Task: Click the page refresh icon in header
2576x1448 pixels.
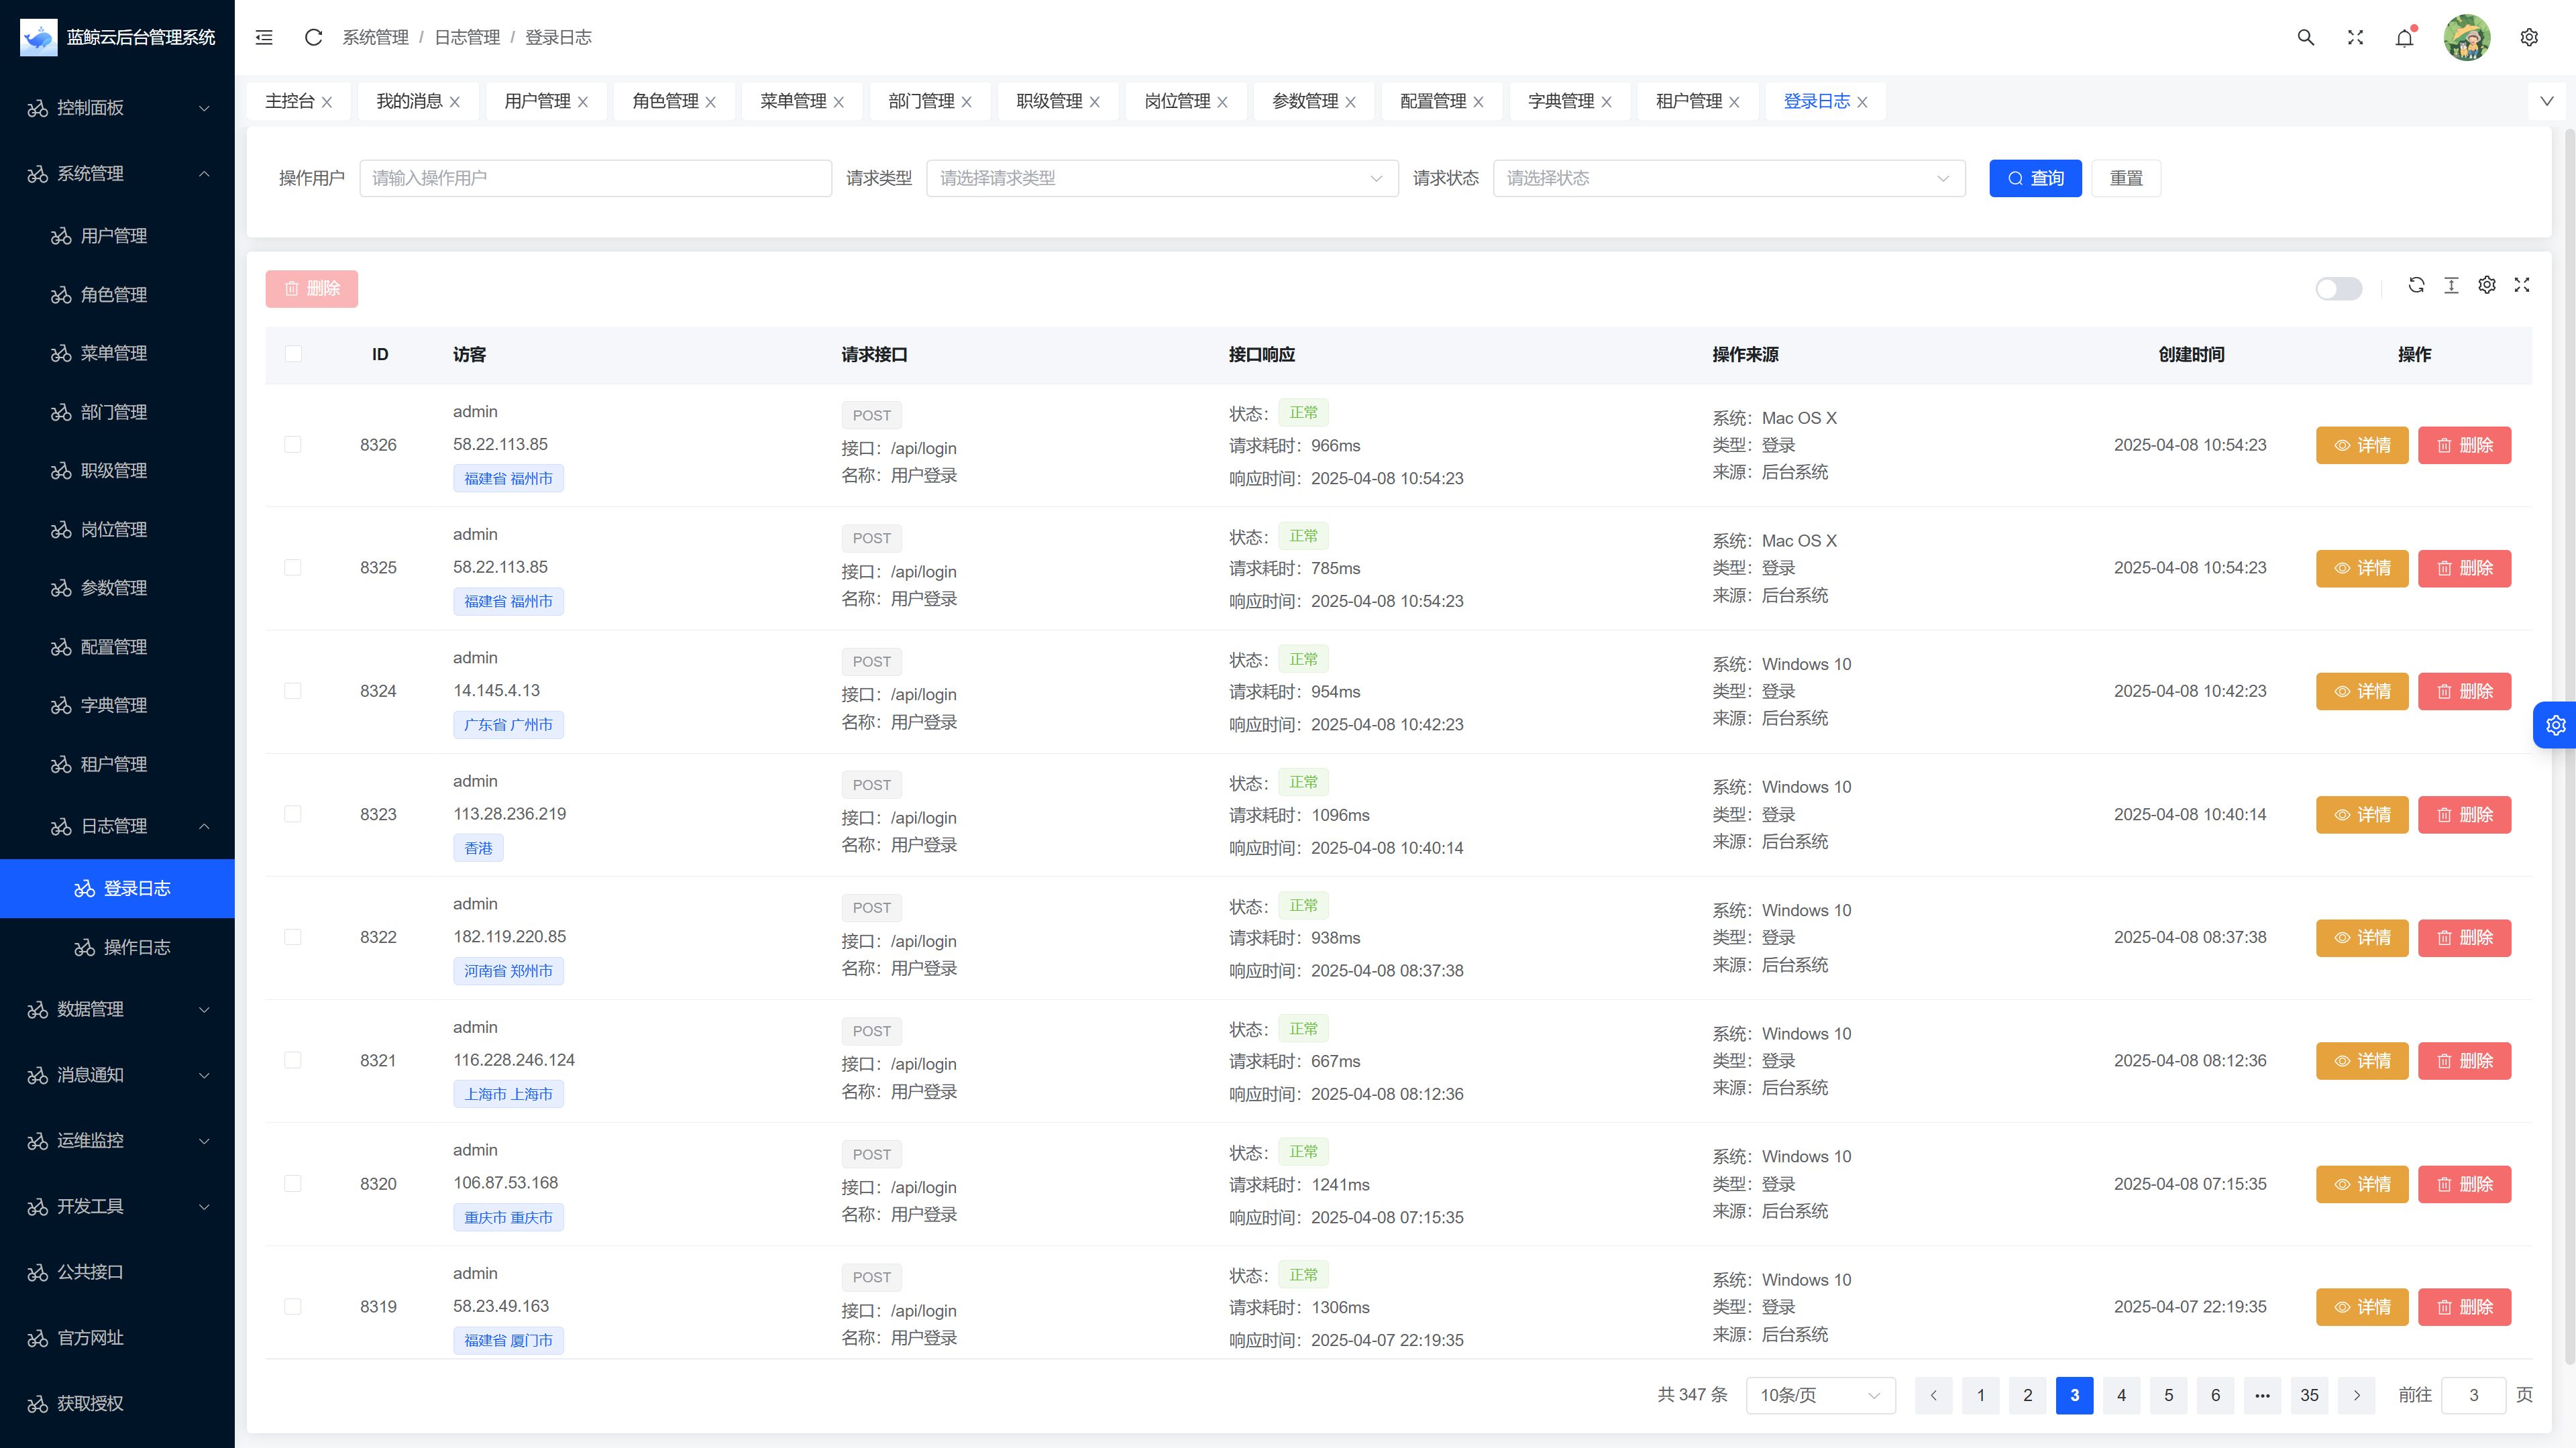Action: (x=313, y=37)
